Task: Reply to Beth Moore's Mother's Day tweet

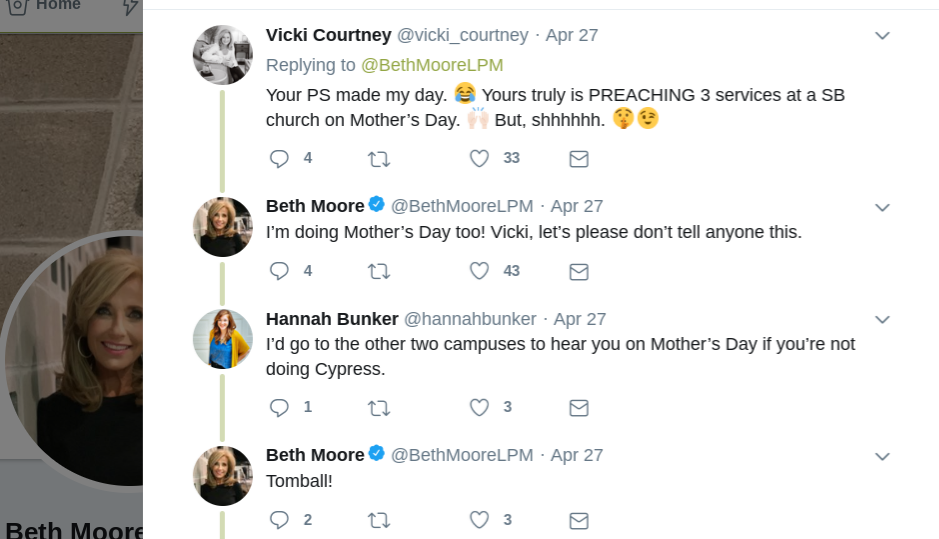Action: (280, 271)
